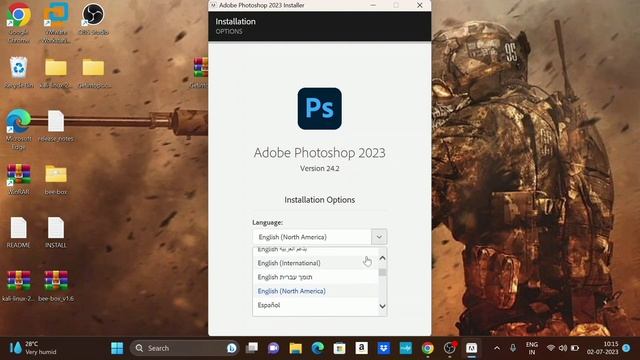Open the Language dropdown arrow
This screenshot has height=360, width=640.
tap(379, 237)
